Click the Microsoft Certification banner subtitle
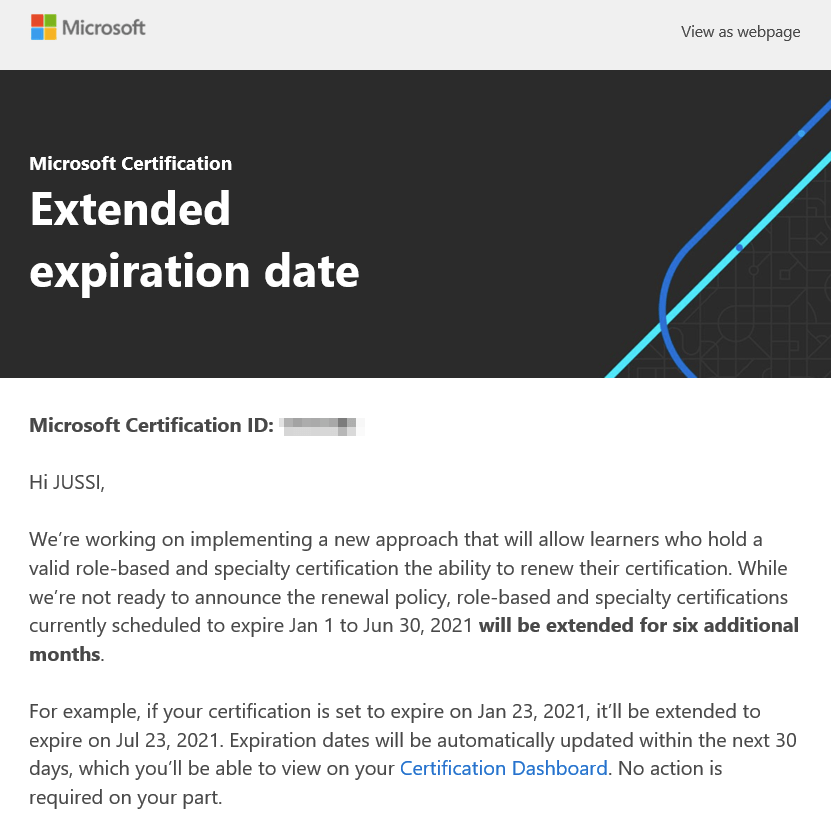This screenshot has height=829, width=831. tap(130, 164)
